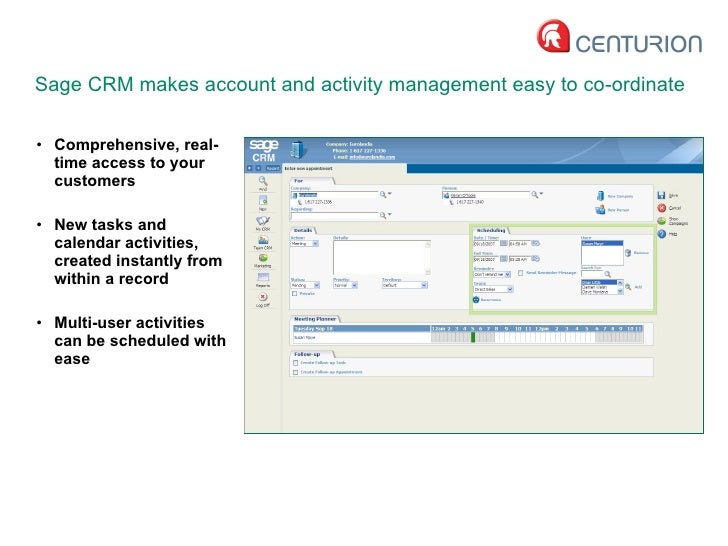Expand the Regarding search arrow dropdown
The image size is (728, 546).
coord(390,214)
